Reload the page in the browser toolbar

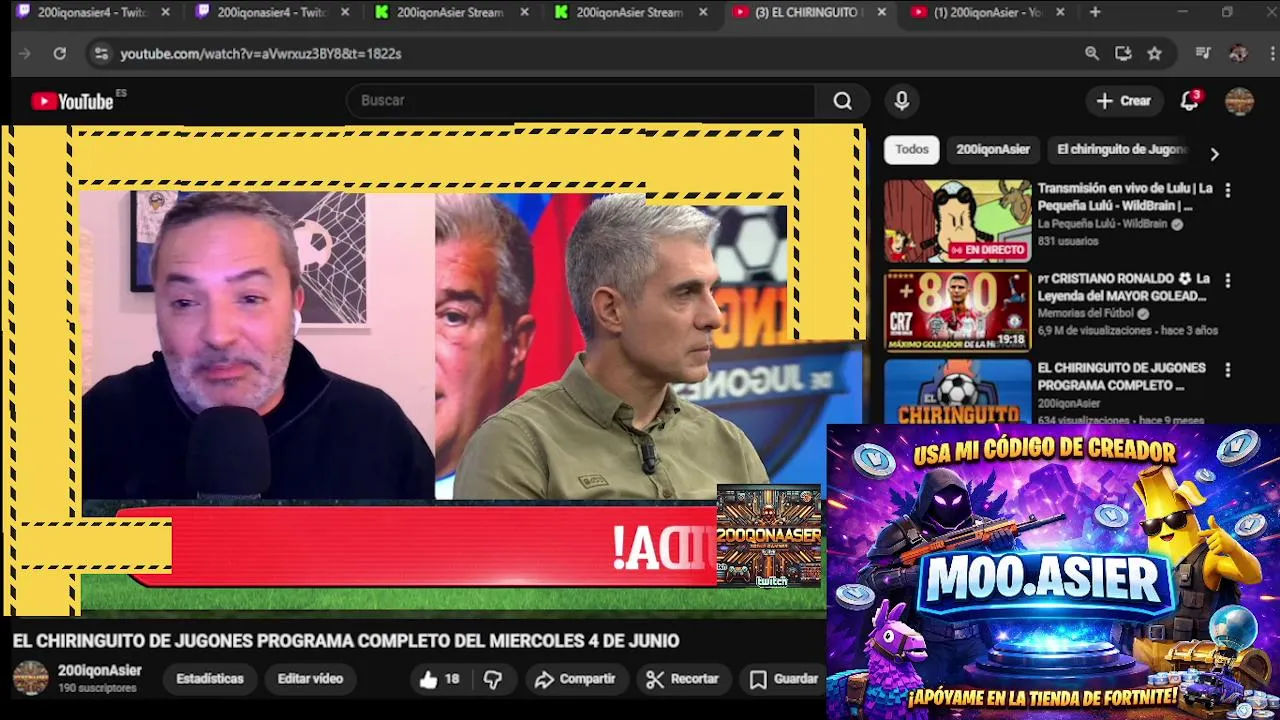59,54
